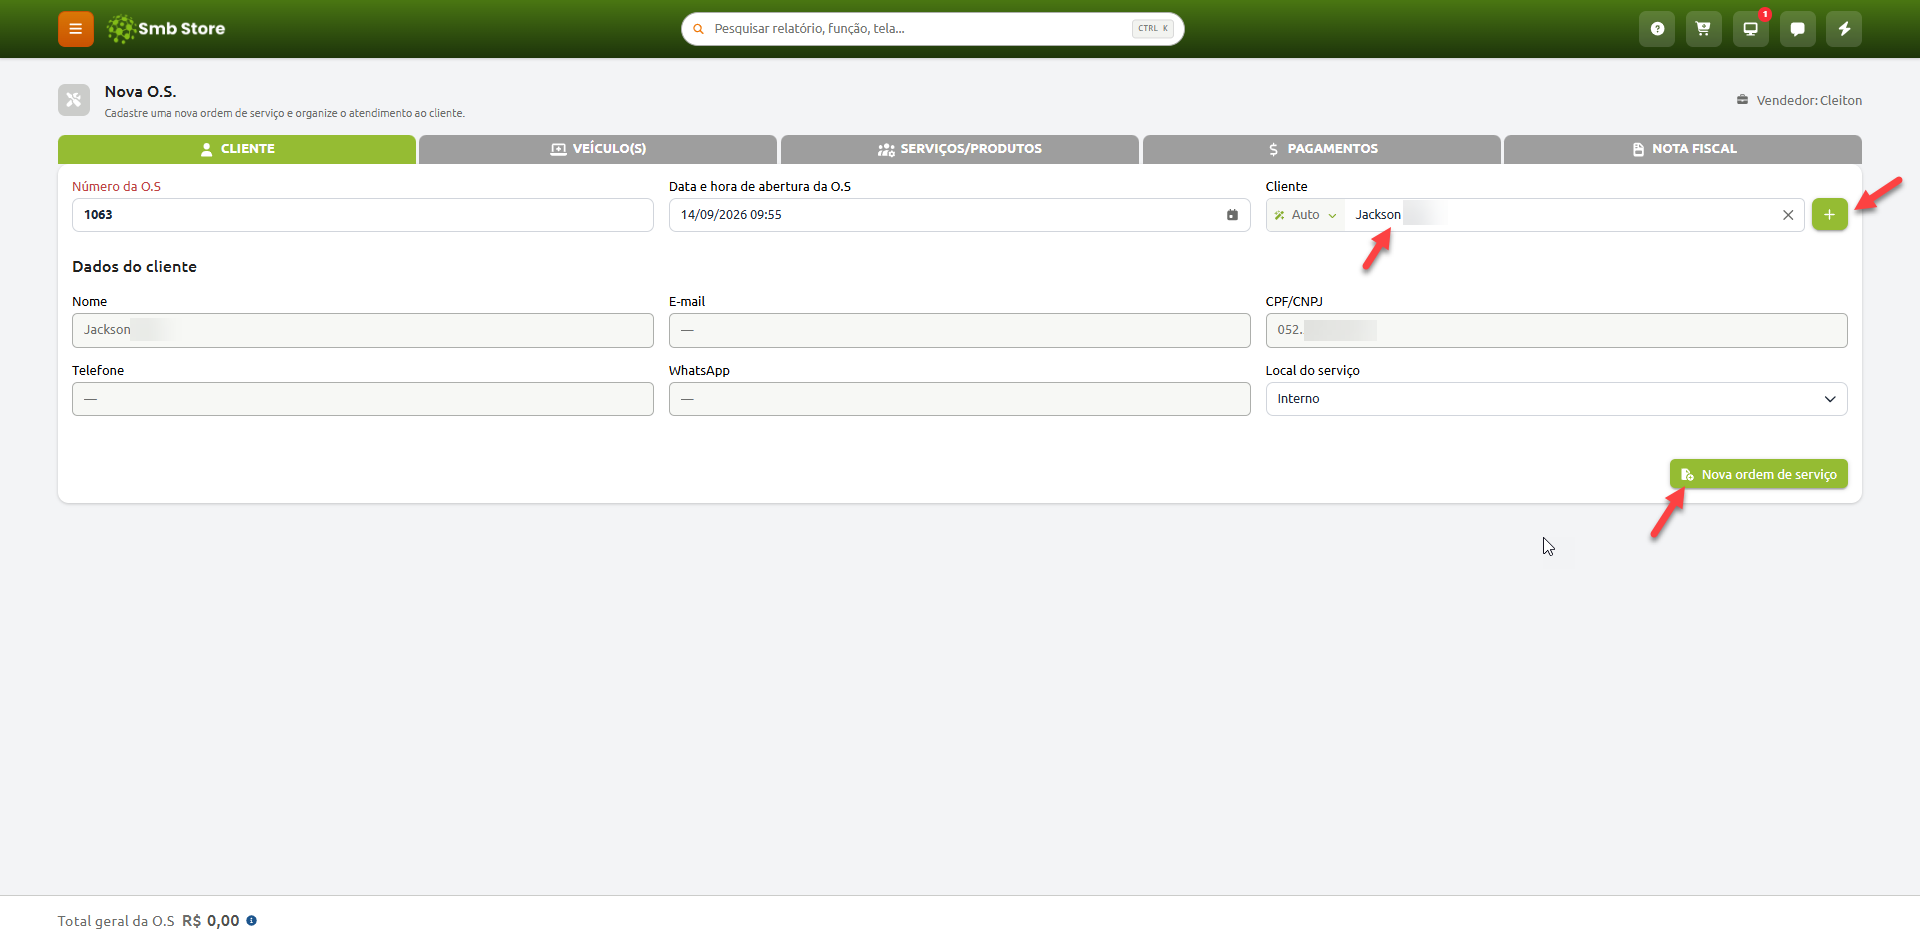The width and height of the screenshot is (1920, 945).
Task: Open the shopping cart icon
Action: pos(1703,29)
